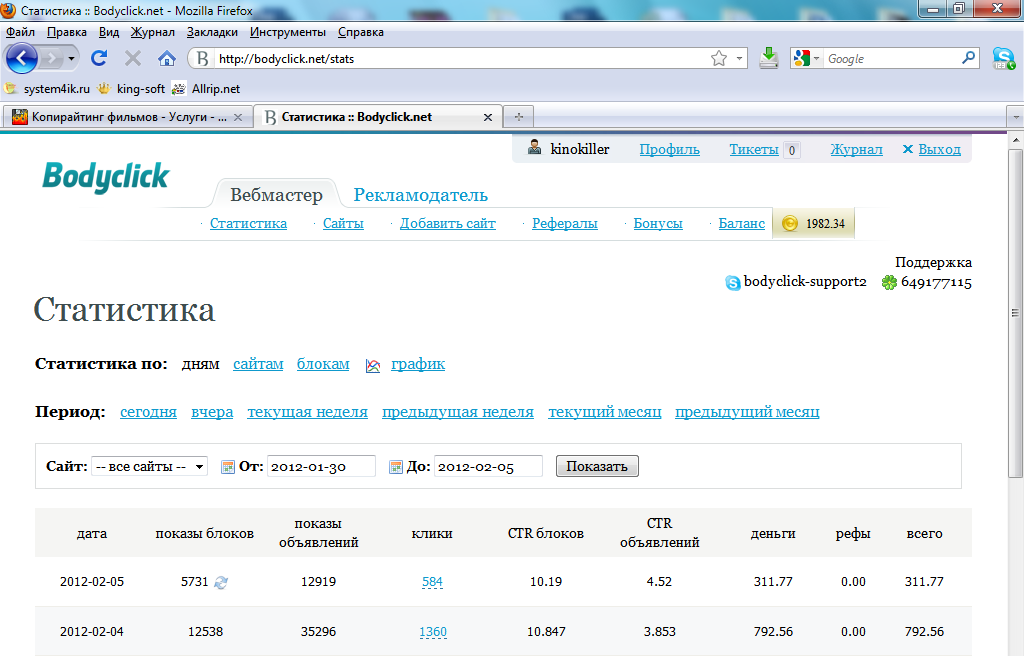This screenshot has width=1024, height=656.
Task: Expand the все сайты dropdown
Action: pos(150,467)
